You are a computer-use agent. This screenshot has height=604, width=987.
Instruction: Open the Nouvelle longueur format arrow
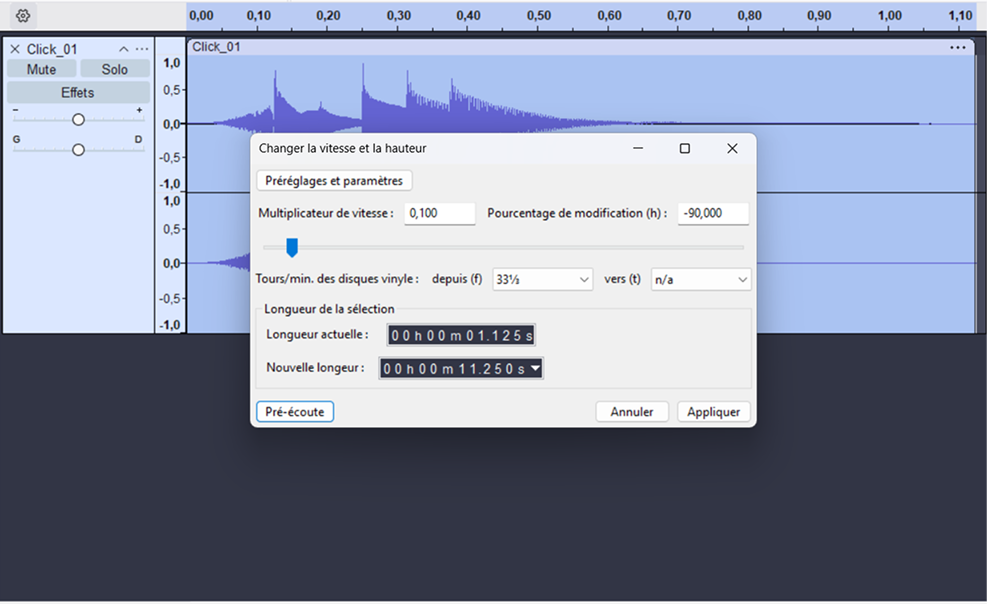tap(535, 369)
